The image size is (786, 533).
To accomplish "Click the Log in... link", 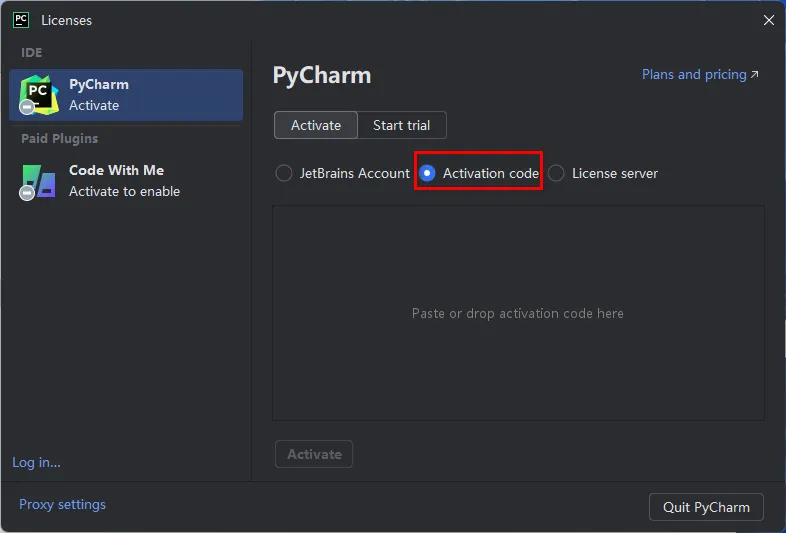I will pyautogui.click(x=36, y=462).
